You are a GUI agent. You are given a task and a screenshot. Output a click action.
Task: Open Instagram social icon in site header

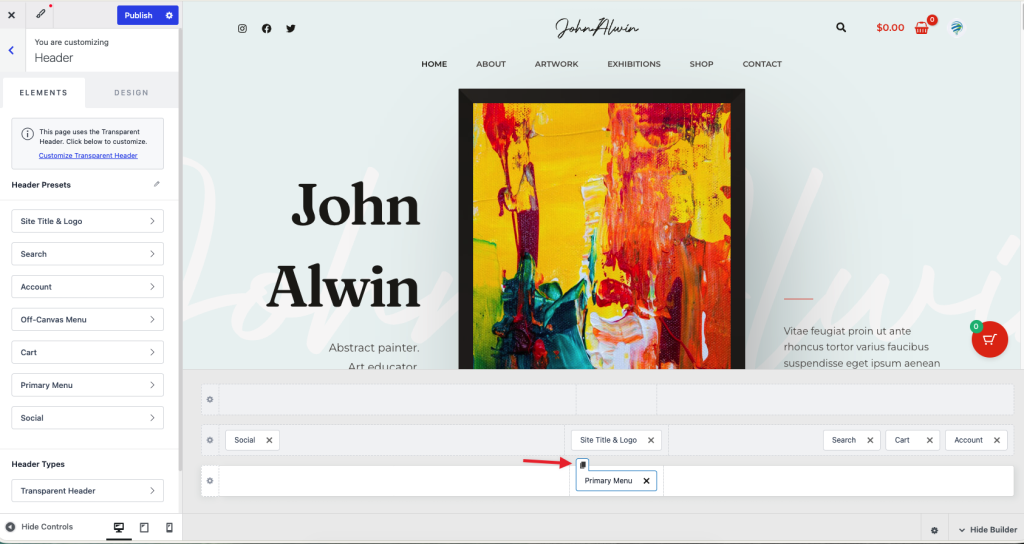pyautogui.click(x=242, y=29)
